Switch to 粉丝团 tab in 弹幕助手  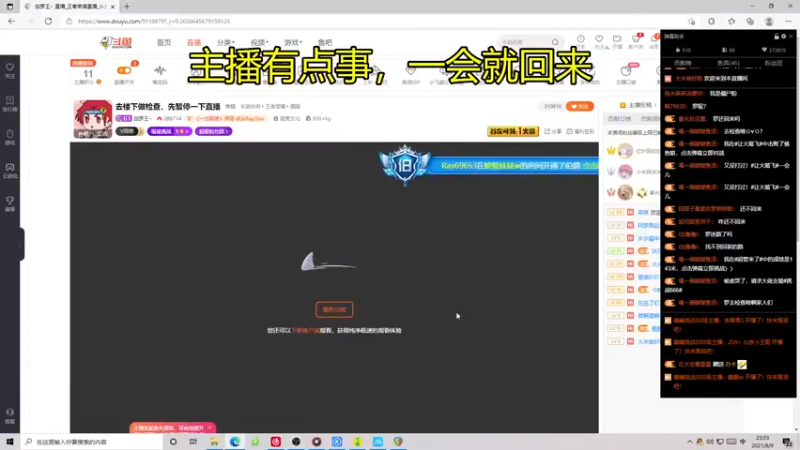pos(773,63)
